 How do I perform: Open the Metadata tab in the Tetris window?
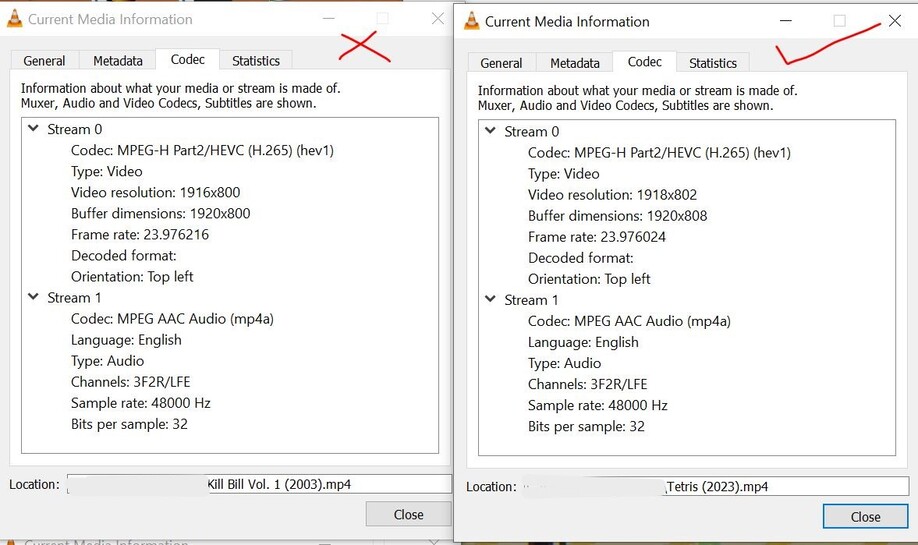(575, 63)
